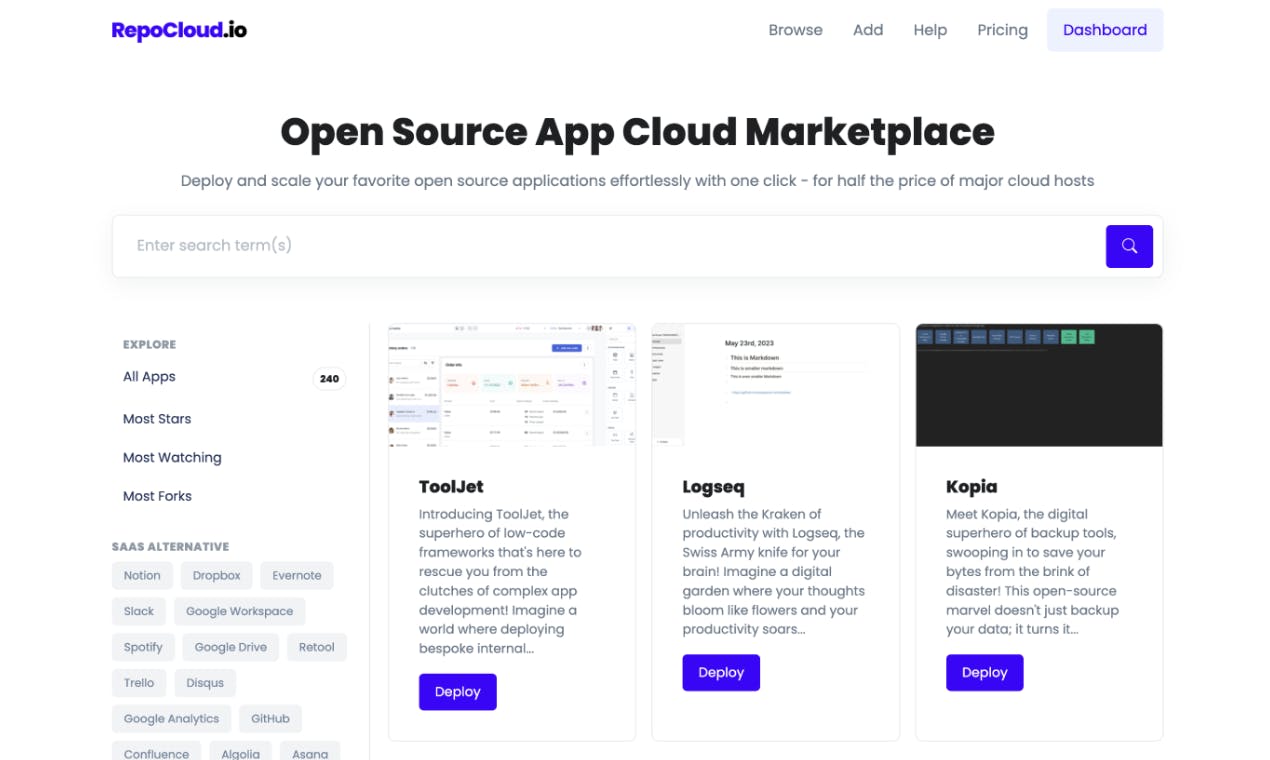The image size is (1270, 760).
Task: Click the Kopia description text
Action: (1032, 572)
